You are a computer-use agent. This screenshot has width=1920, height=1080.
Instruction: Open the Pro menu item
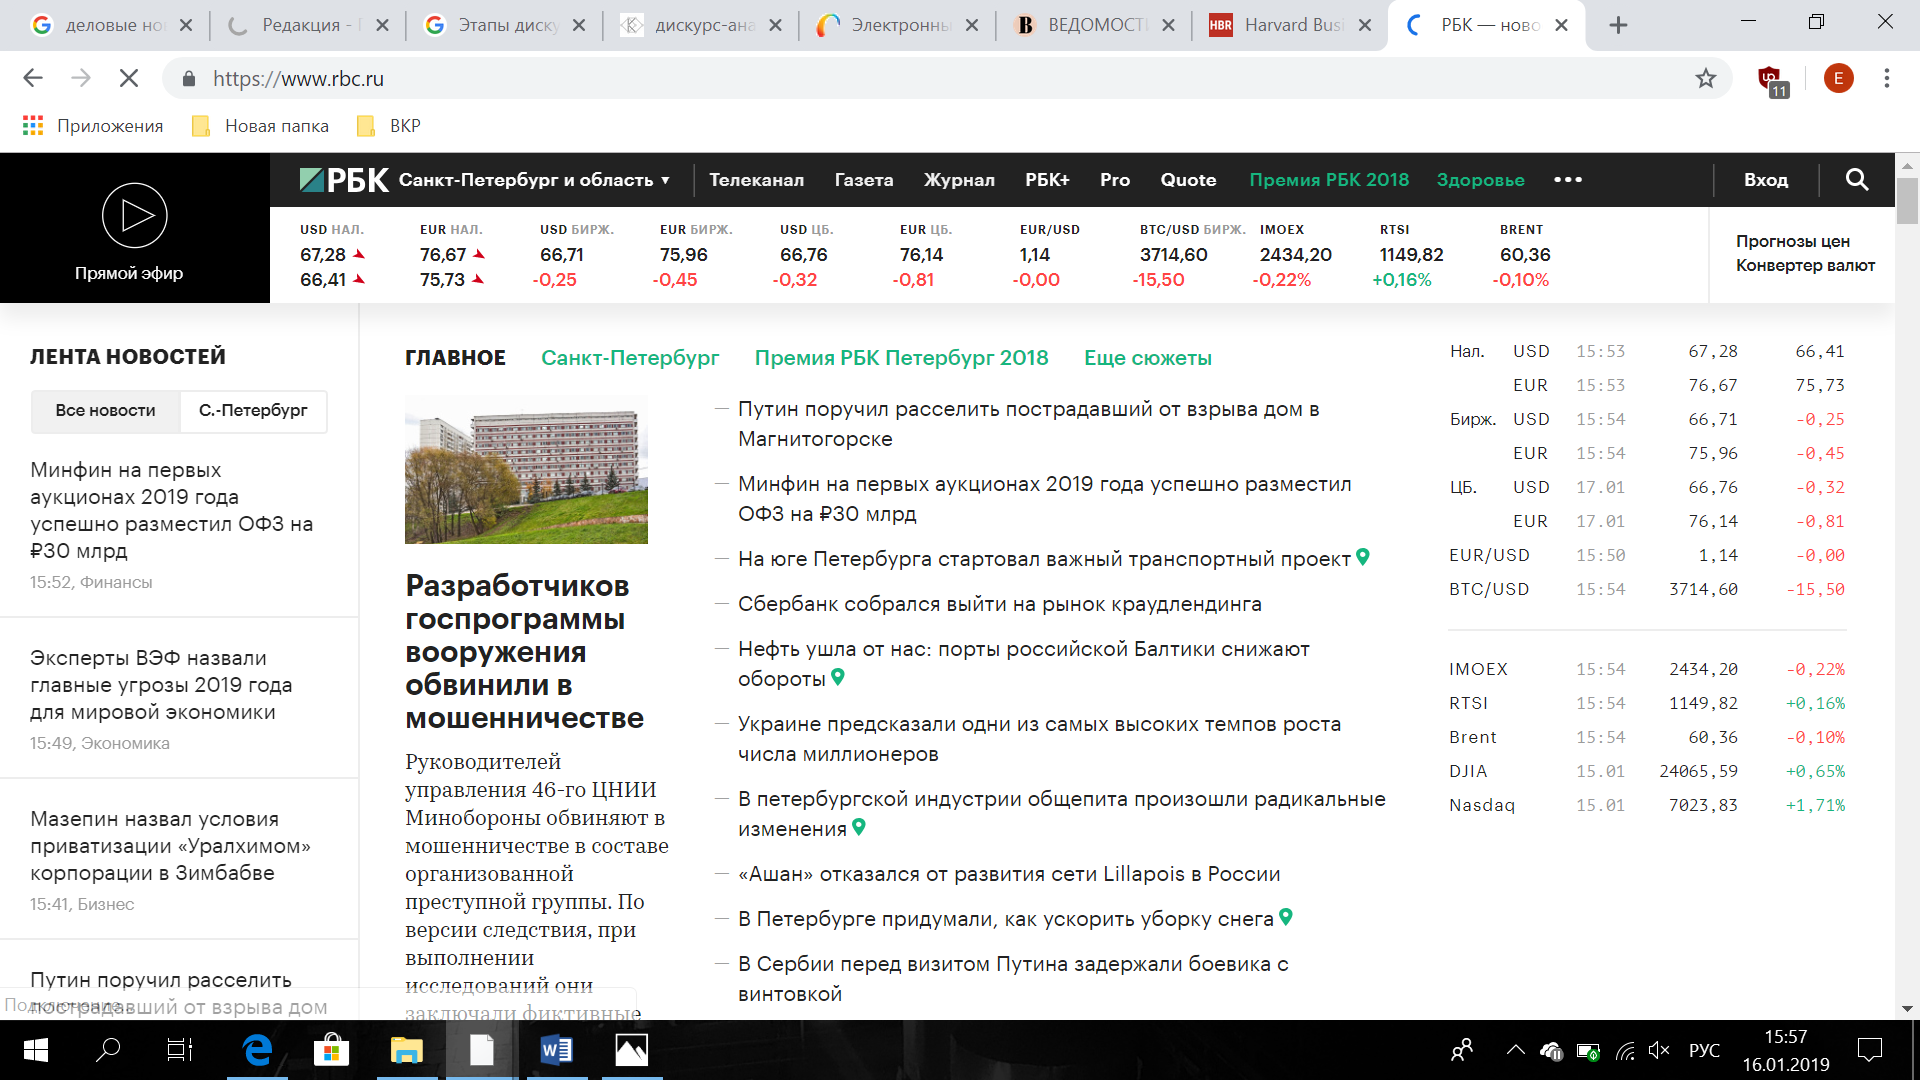[x=1115, y=180]
